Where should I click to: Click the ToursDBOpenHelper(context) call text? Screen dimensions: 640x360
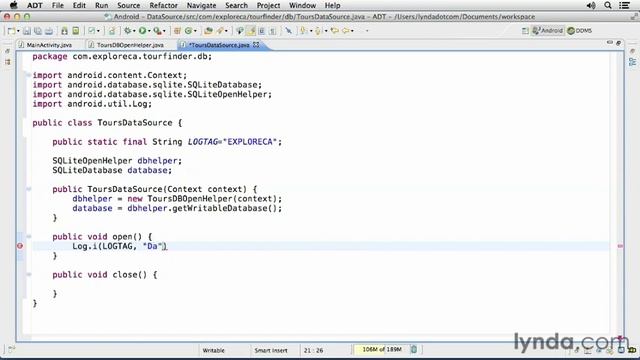point(212,199)
